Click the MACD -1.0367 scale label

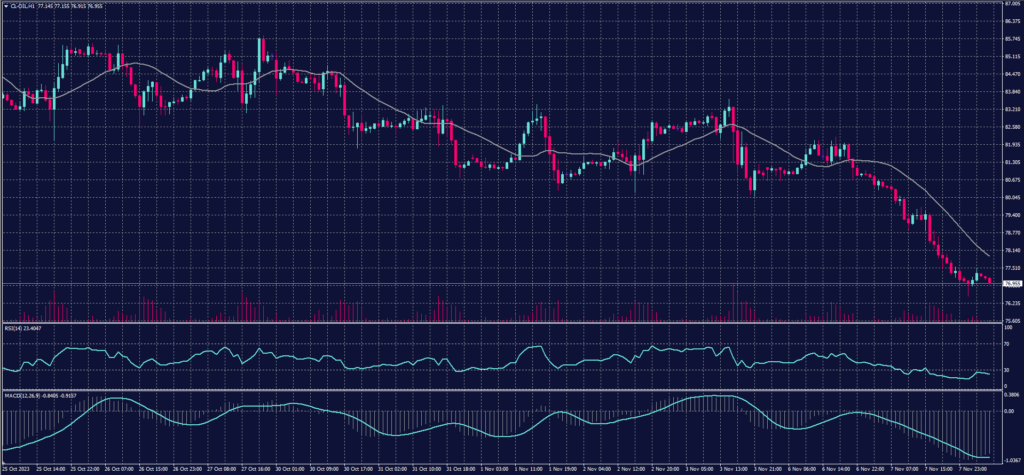1008,459
